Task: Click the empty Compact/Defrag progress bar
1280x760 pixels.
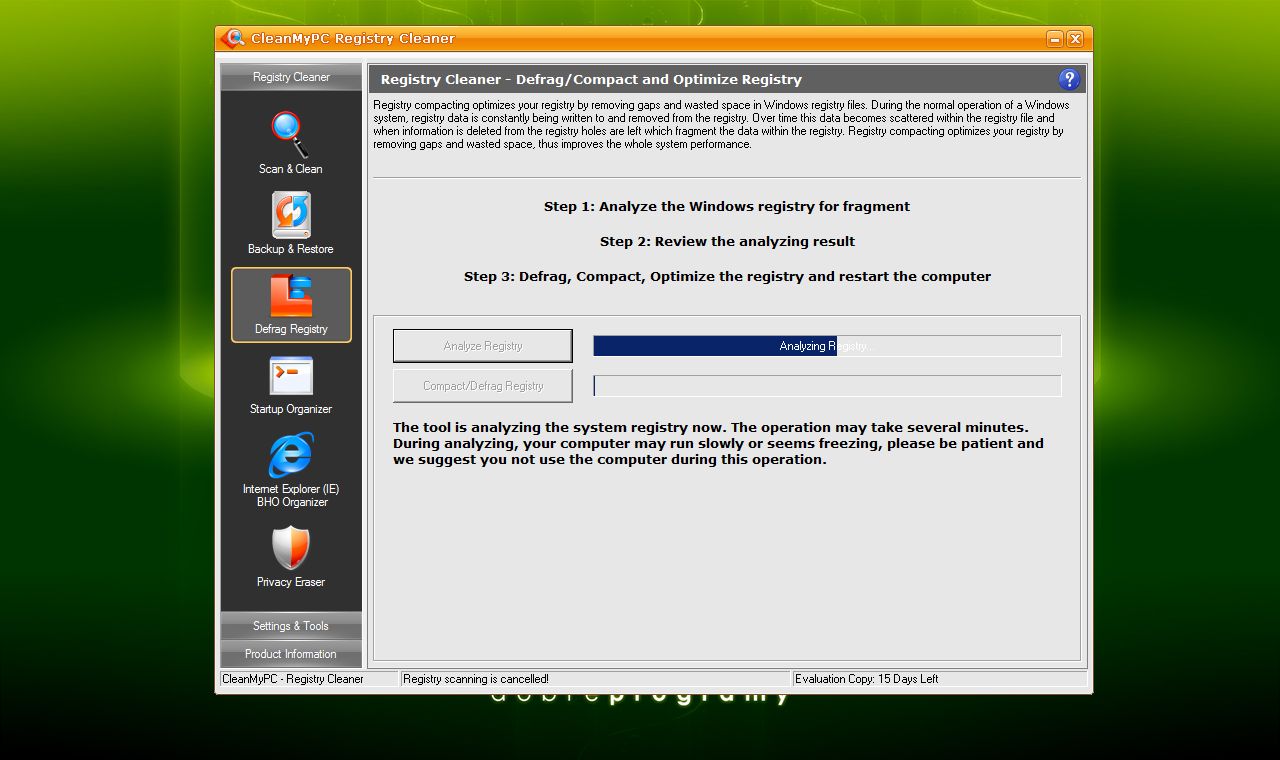Action: point(827,386)
